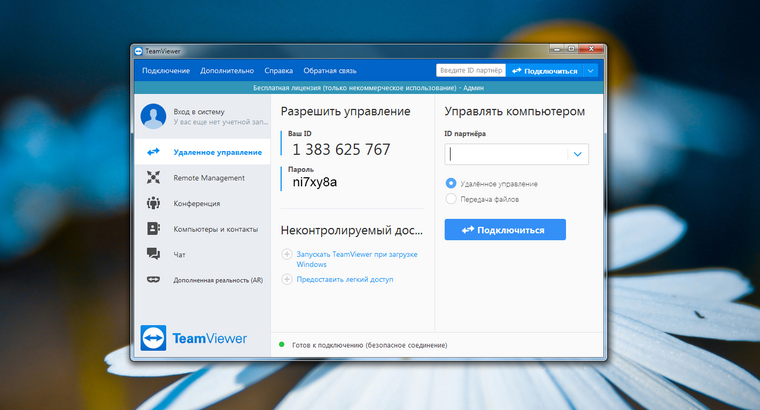
Task: Click plus icon next to Запускать TeamViewer при загрузке
Action: click(x=287, y=254)
